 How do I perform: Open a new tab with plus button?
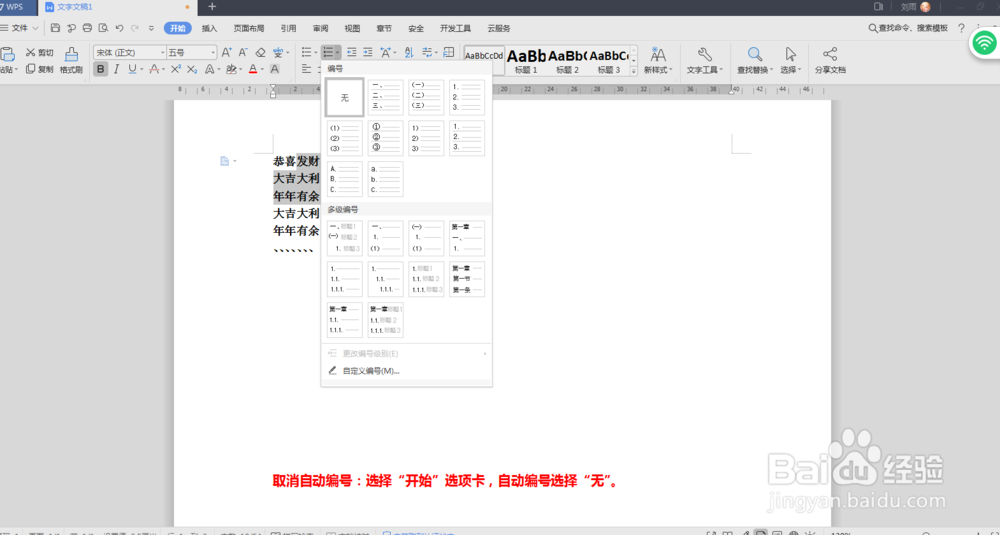pos(212,7)
